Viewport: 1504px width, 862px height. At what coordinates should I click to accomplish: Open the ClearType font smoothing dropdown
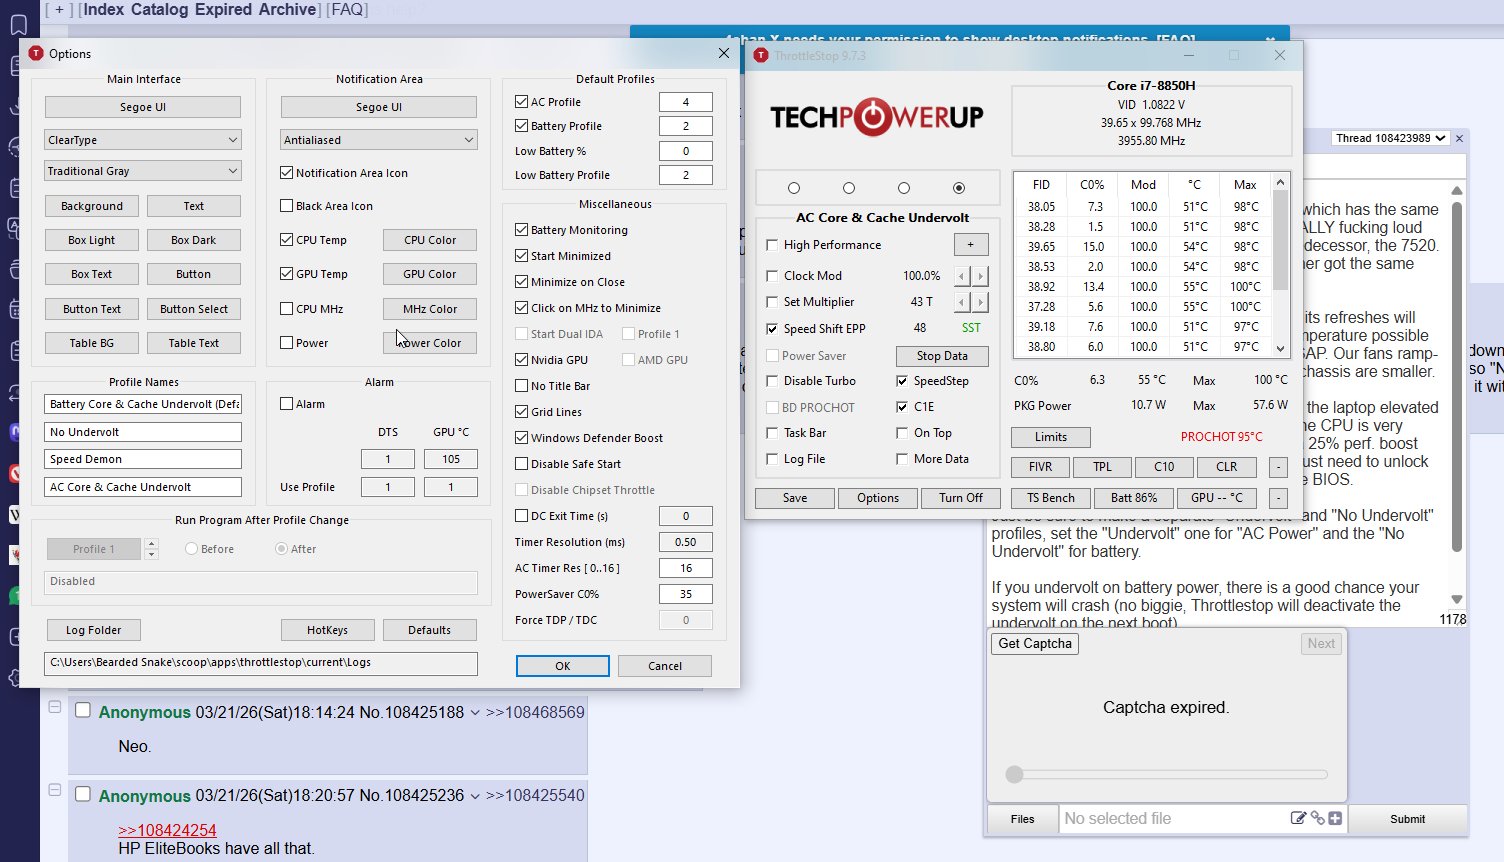click(143, 140)
